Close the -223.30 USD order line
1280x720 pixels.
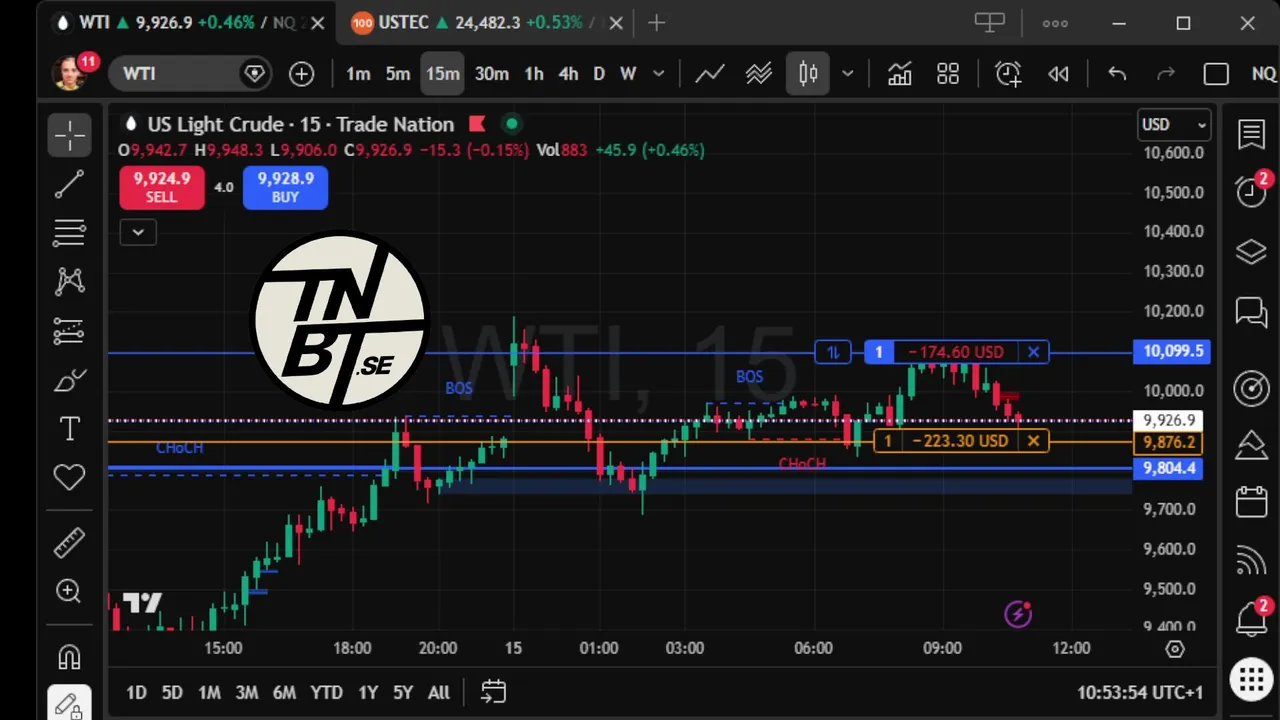1033,441
